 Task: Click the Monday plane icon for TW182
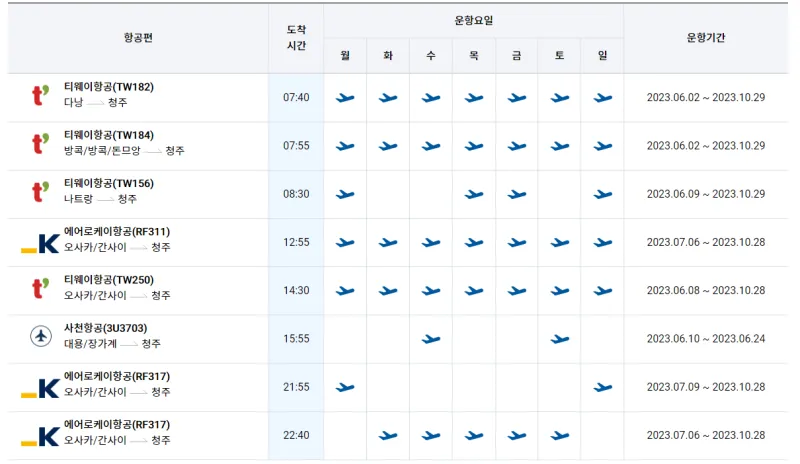tap(345, 98)
